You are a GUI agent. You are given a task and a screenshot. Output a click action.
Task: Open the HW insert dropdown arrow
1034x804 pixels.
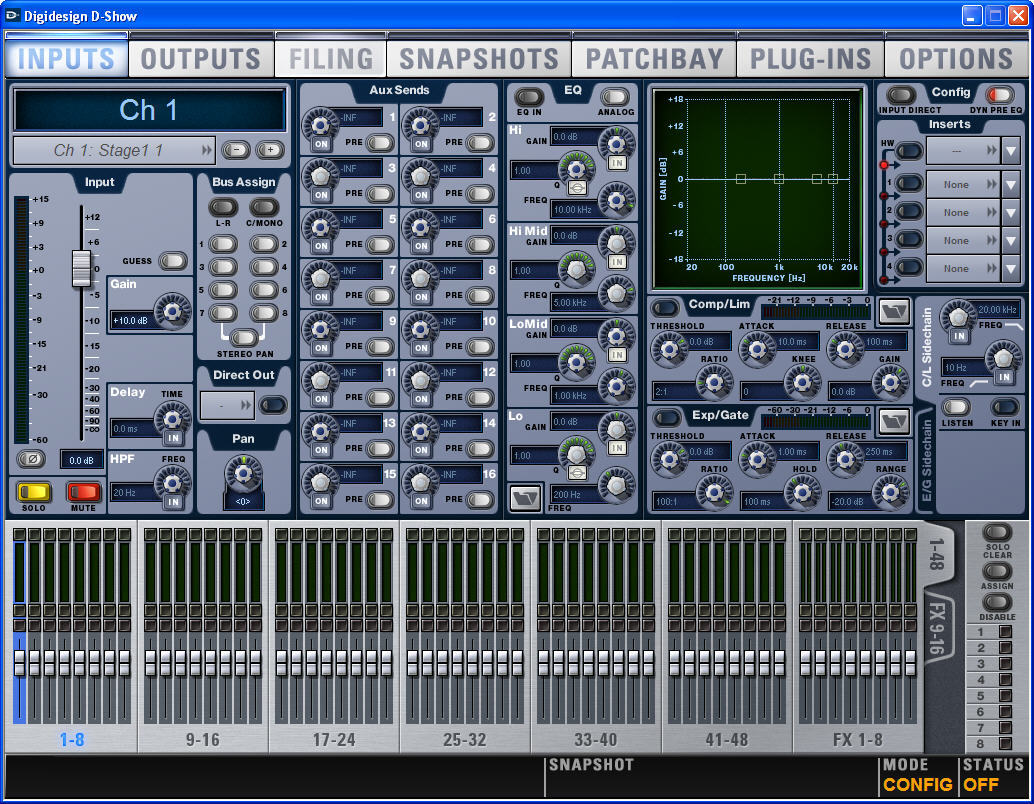[x=1011, y=151]
